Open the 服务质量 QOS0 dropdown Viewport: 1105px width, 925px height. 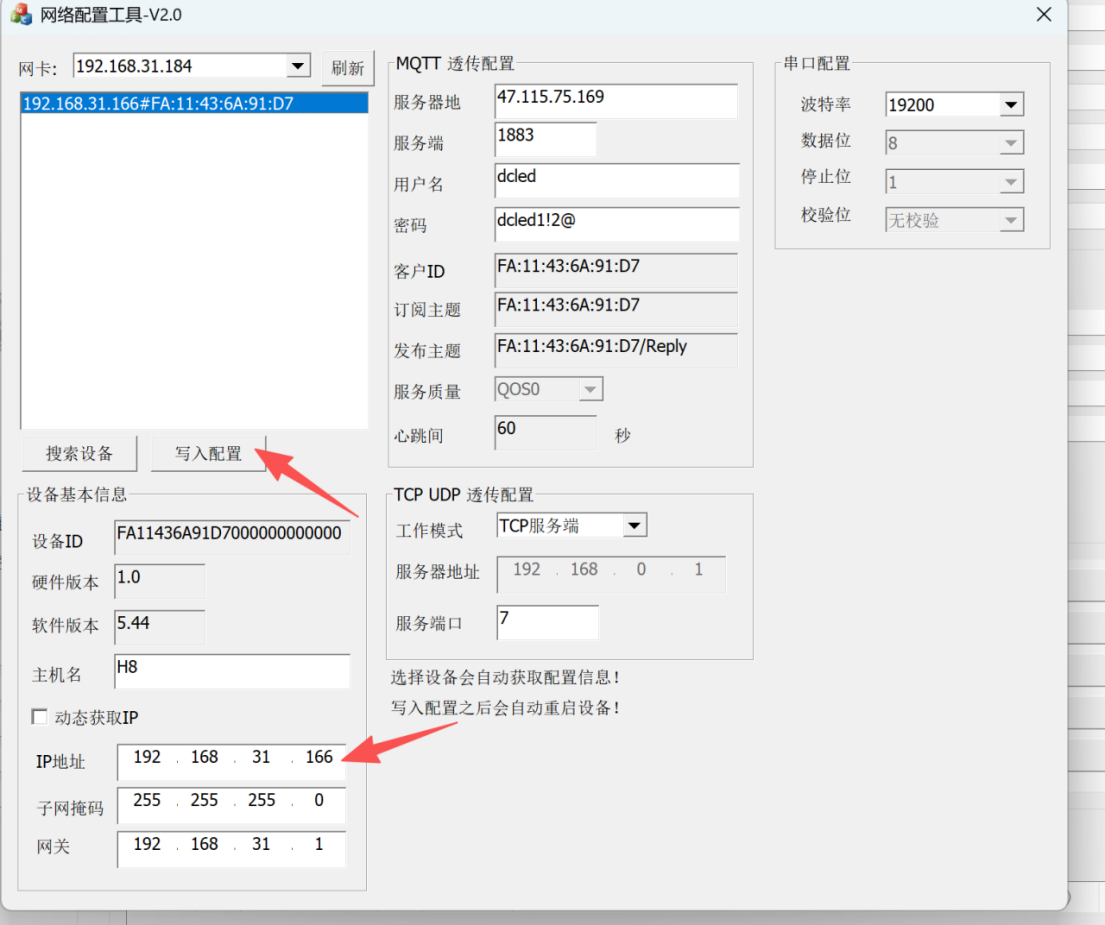[x=590, y=389]
